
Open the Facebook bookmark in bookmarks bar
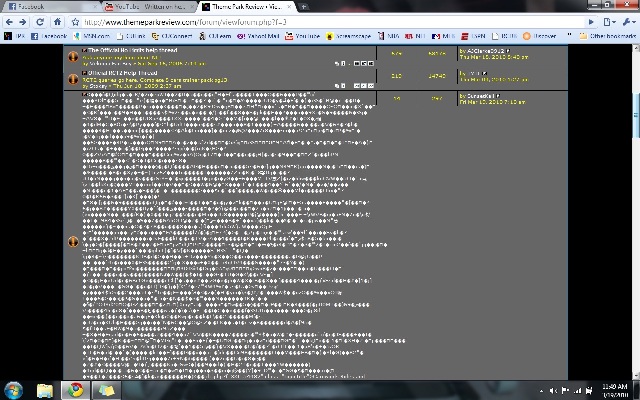(x=49, y=36)
